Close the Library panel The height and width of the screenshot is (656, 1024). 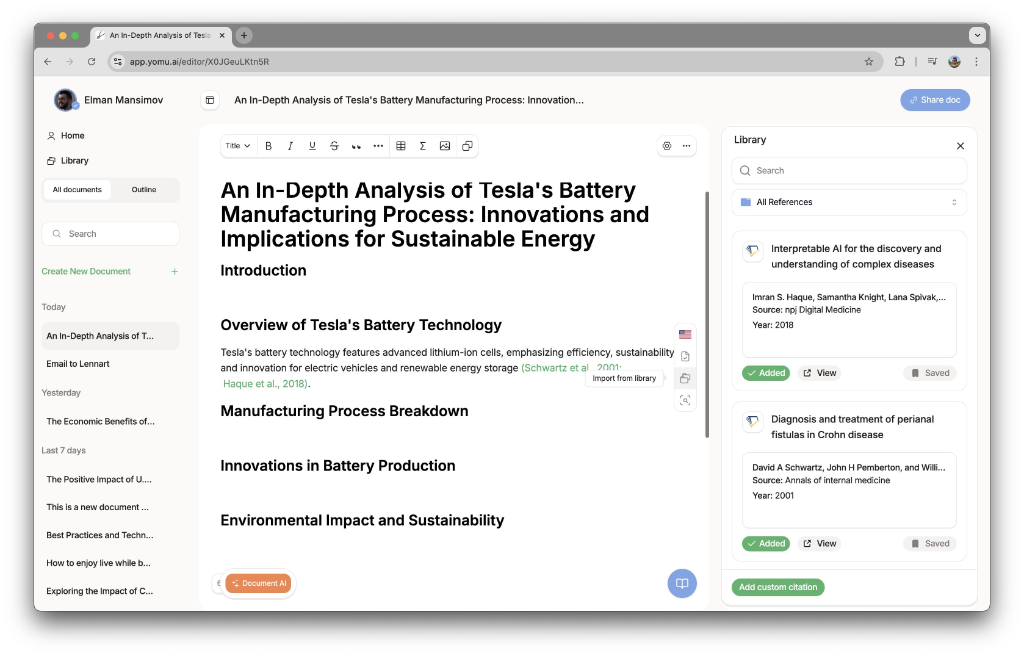click(960, 146)
